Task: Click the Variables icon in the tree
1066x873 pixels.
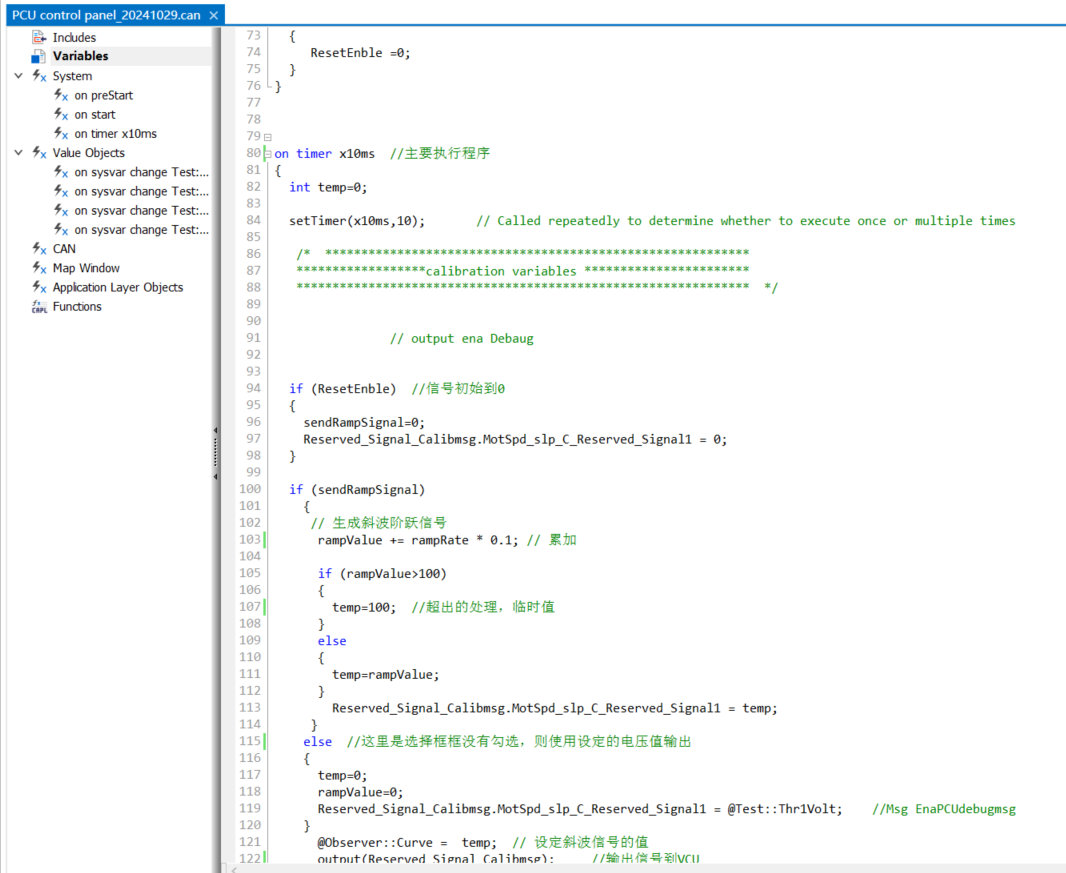Action: (x=39, y=57)
